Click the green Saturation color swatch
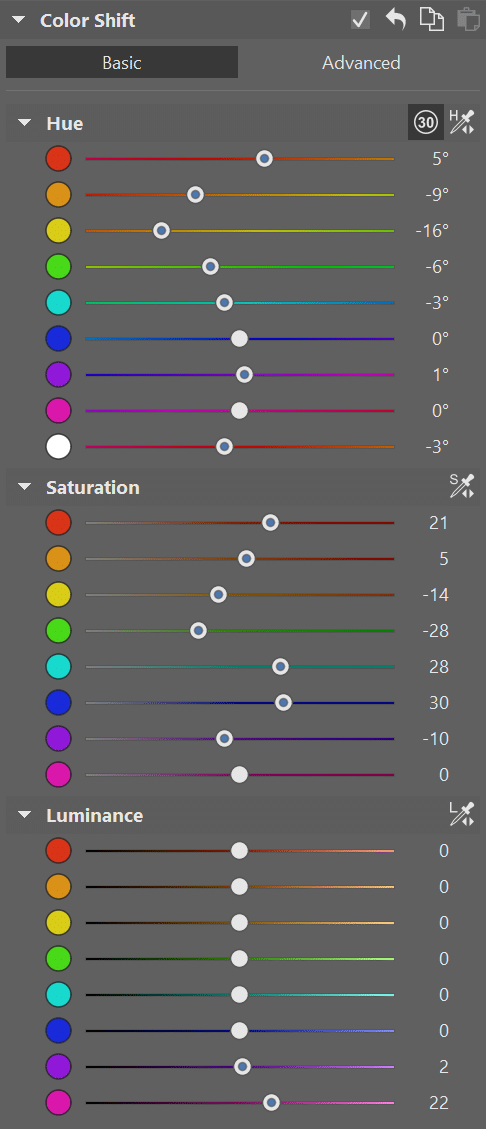 pos(58,631)
